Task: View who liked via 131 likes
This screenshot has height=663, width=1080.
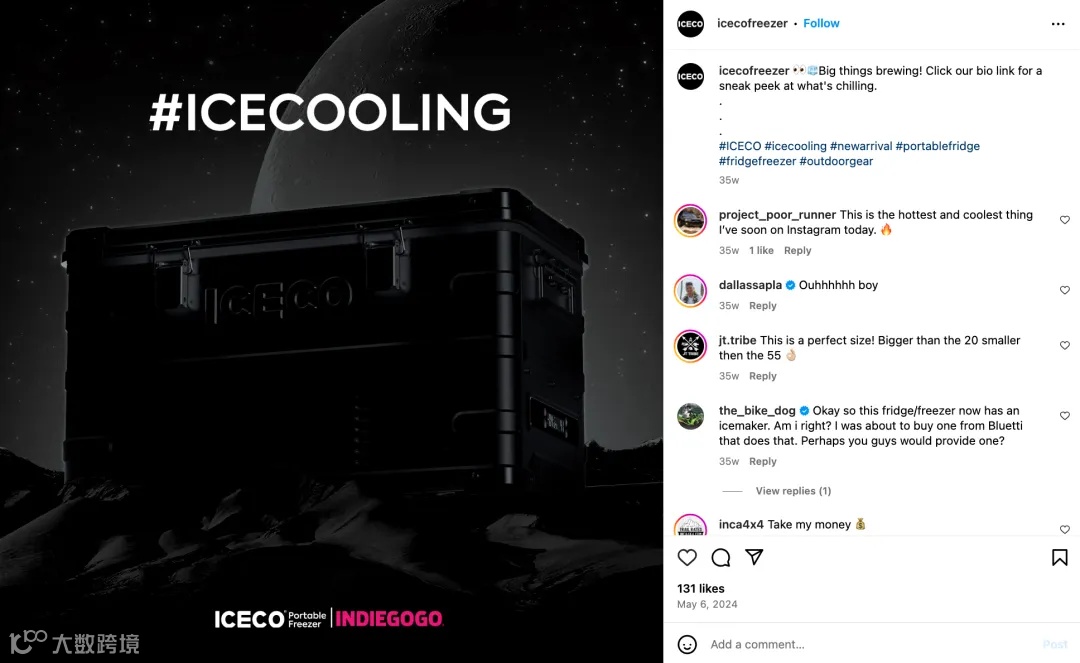Action: 700,589
